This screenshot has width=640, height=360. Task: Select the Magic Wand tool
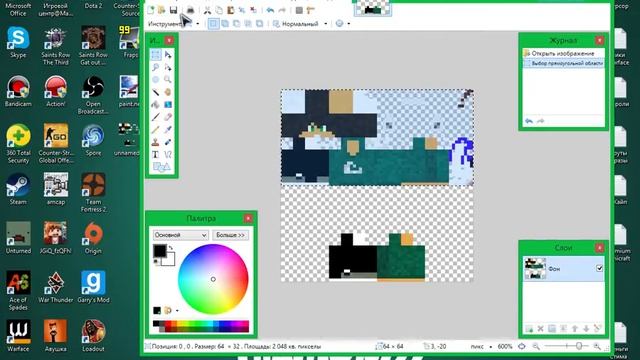click(x=156, y=92)
